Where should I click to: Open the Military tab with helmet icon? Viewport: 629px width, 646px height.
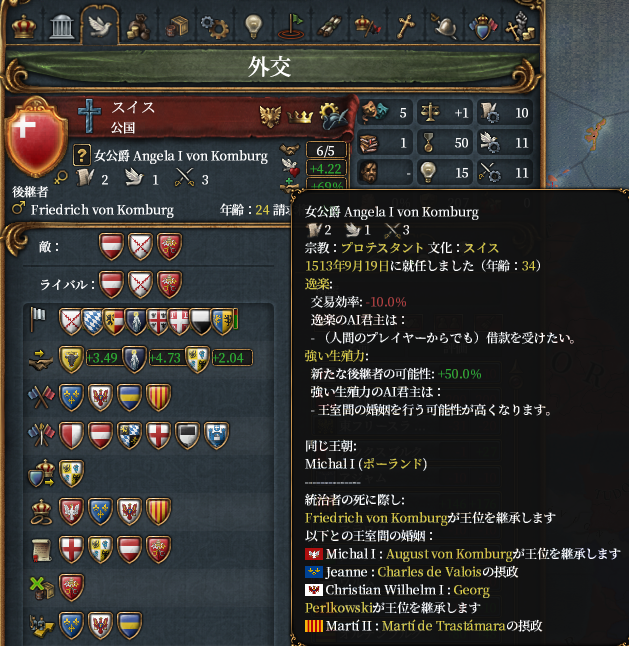(444, 27)
